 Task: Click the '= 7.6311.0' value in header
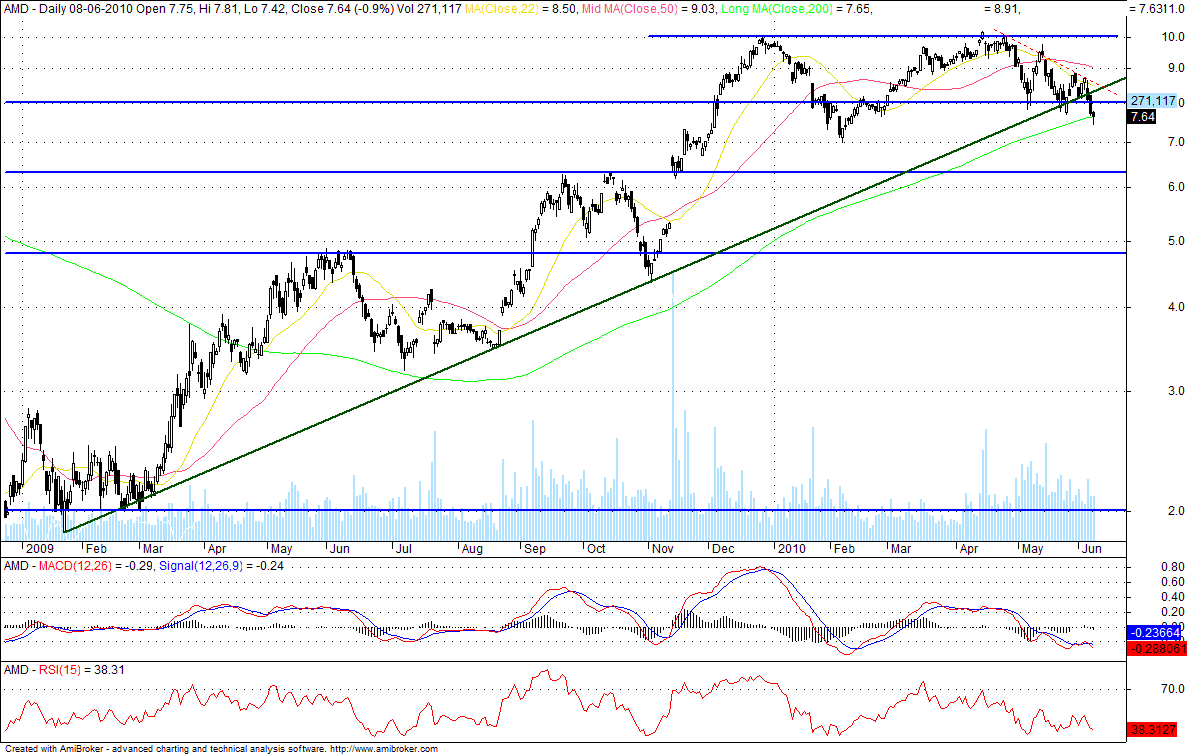1157,9
